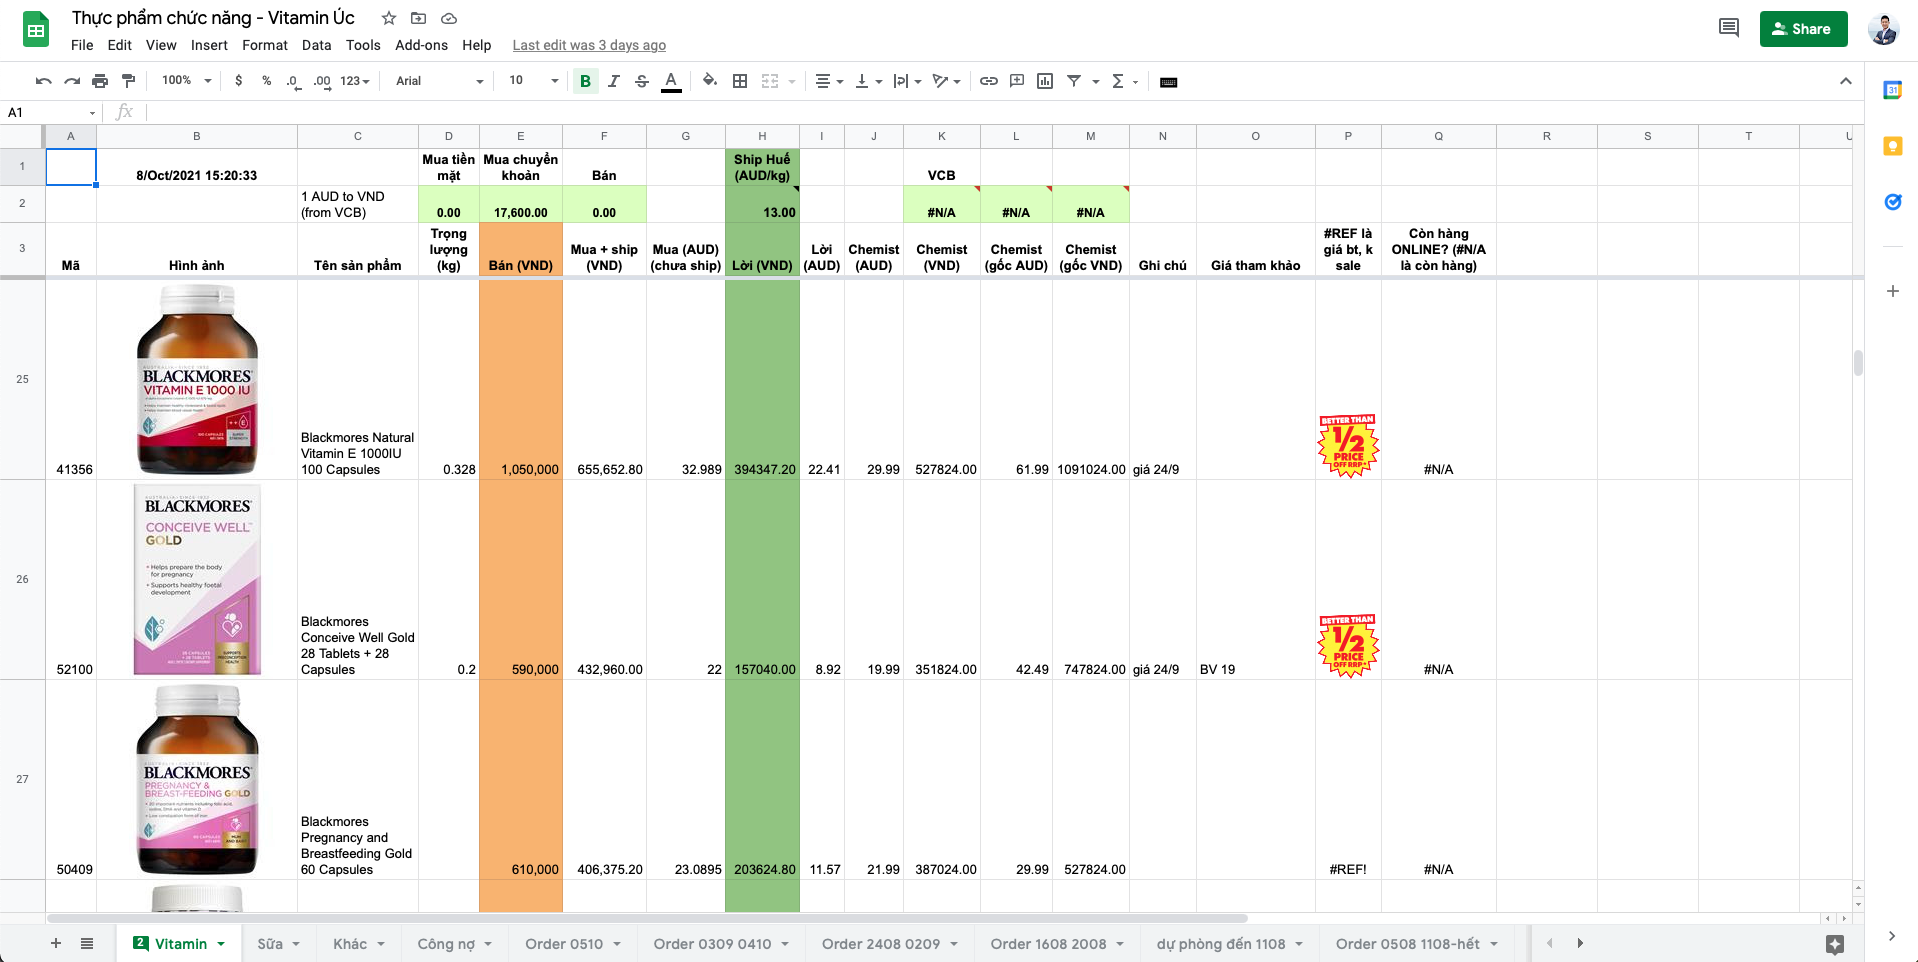The height and width of the screenshot is (962, 1918).
Task: Insert a chart from toolbar
Action: [1045, 81]
